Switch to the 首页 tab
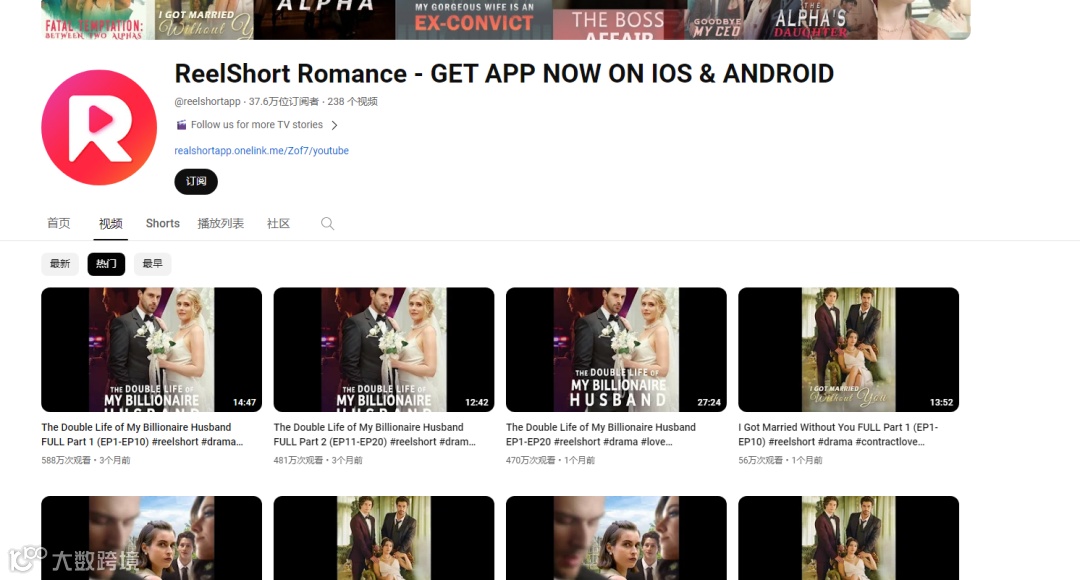The height and width of the screenshot is (580, 1080). tap(59, 223)
